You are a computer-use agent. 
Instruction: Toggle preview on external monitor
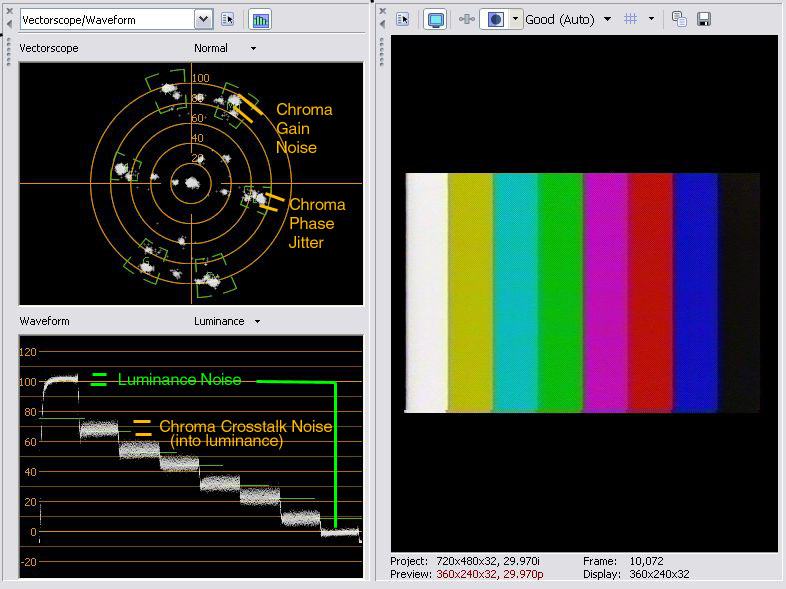[435, 19]
